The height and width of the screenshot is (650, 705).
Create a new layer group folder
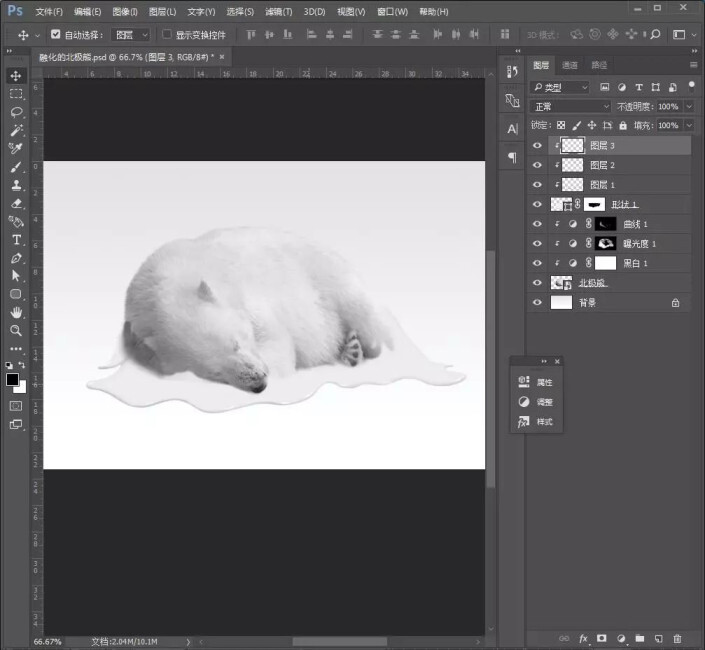639,638
